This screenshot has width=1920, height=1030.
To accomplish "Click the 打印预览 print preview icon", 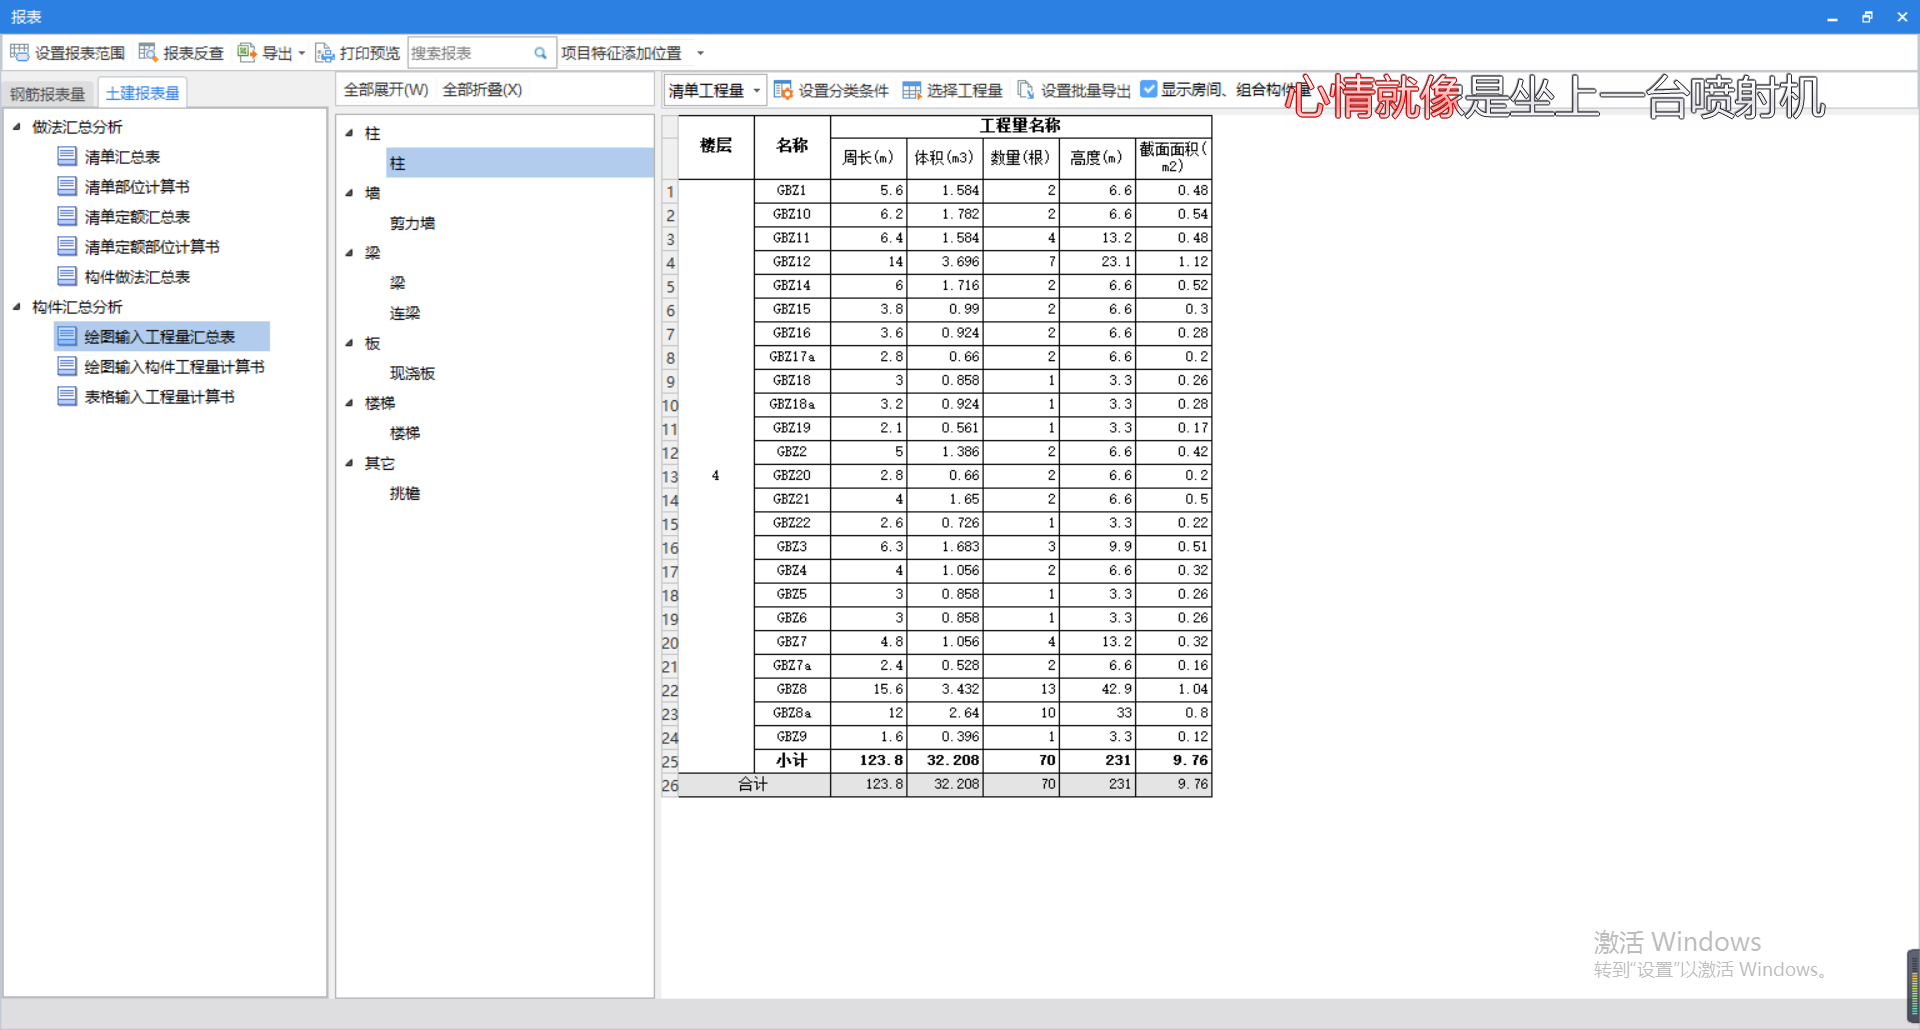I will [x=324, y=52].
